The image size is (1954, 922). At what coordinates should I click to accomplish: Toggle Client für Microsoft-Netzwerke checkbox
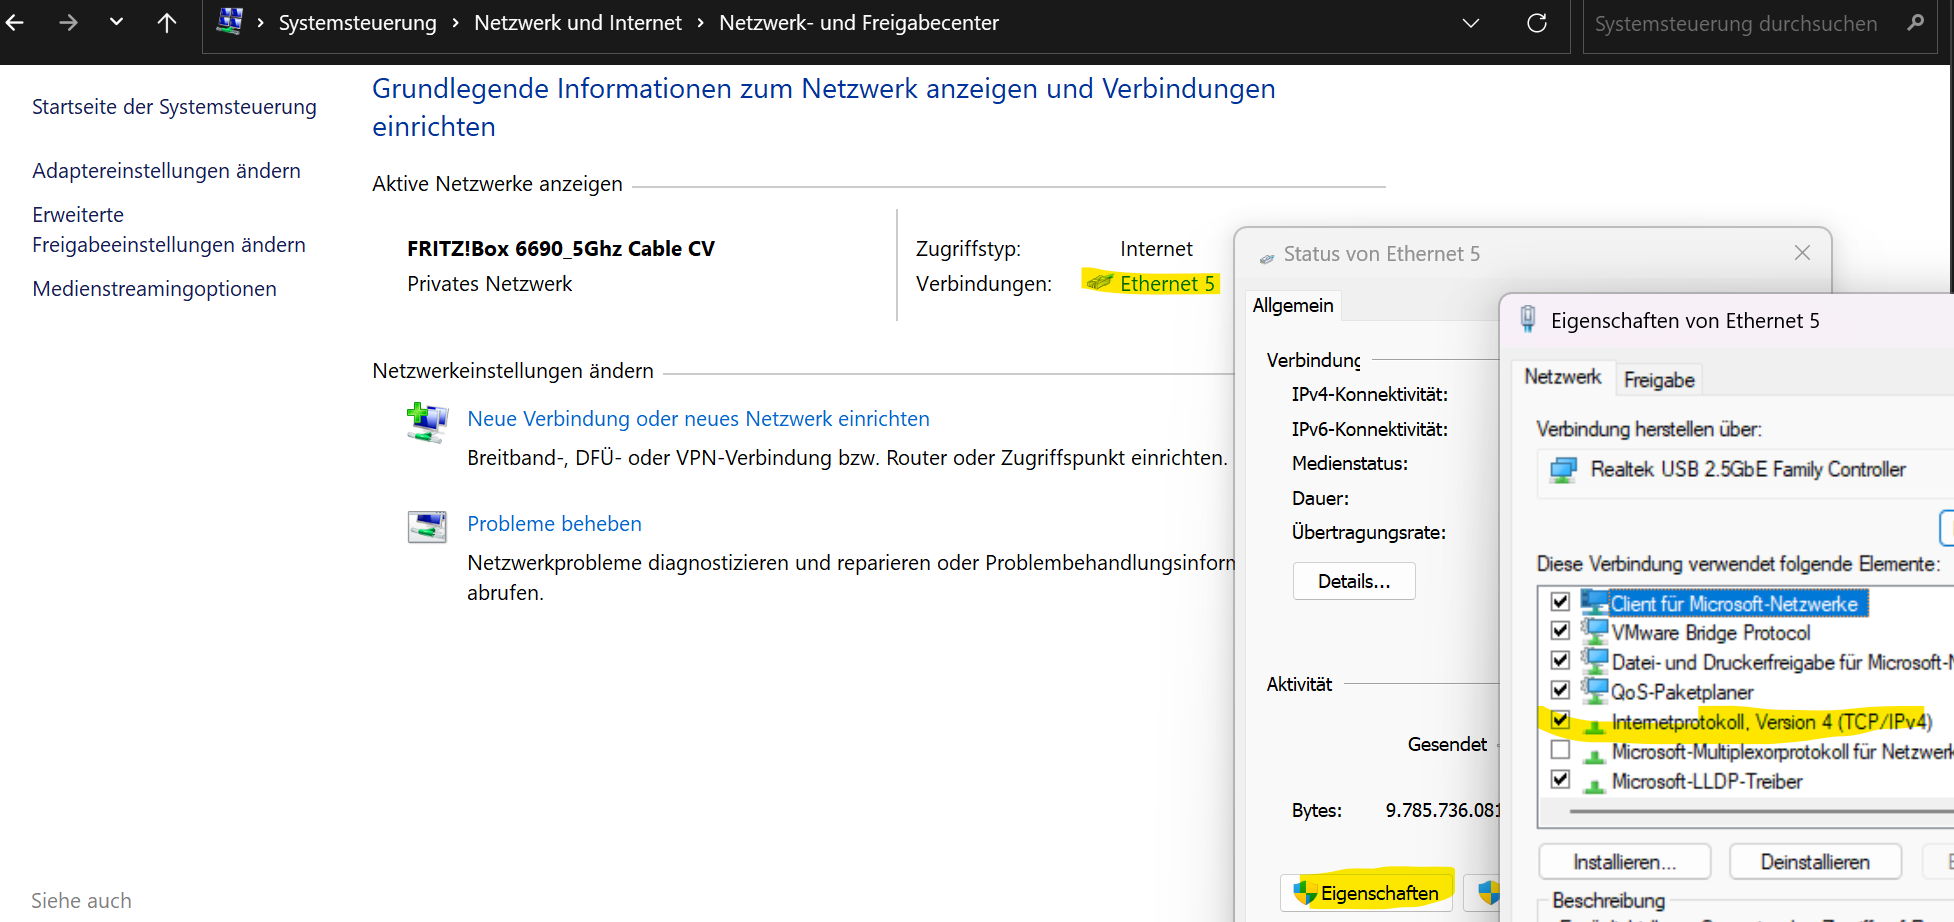pyautogui.click(x=1560, y=602)
